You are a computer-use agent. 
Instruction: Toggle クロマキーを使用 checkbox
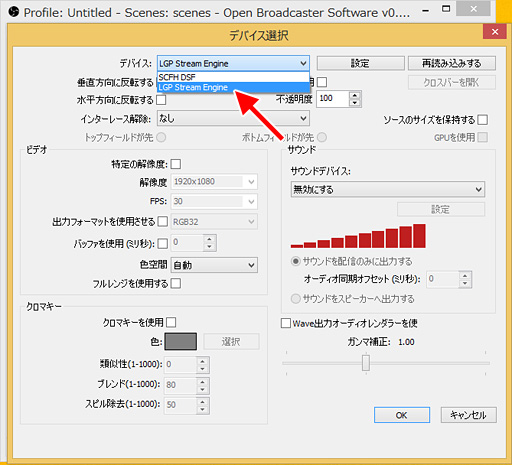(171, 322)
